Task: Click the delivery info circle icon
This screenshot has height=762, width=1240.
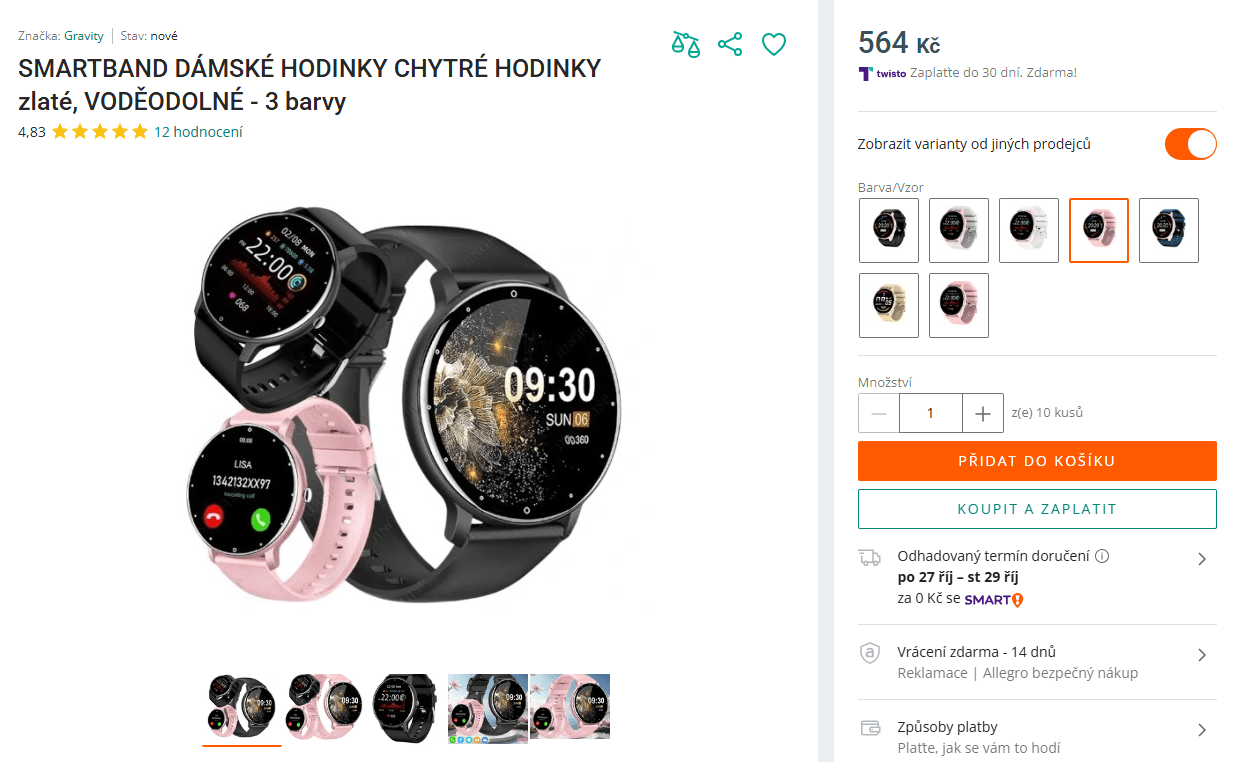Action: point(1102,556)
